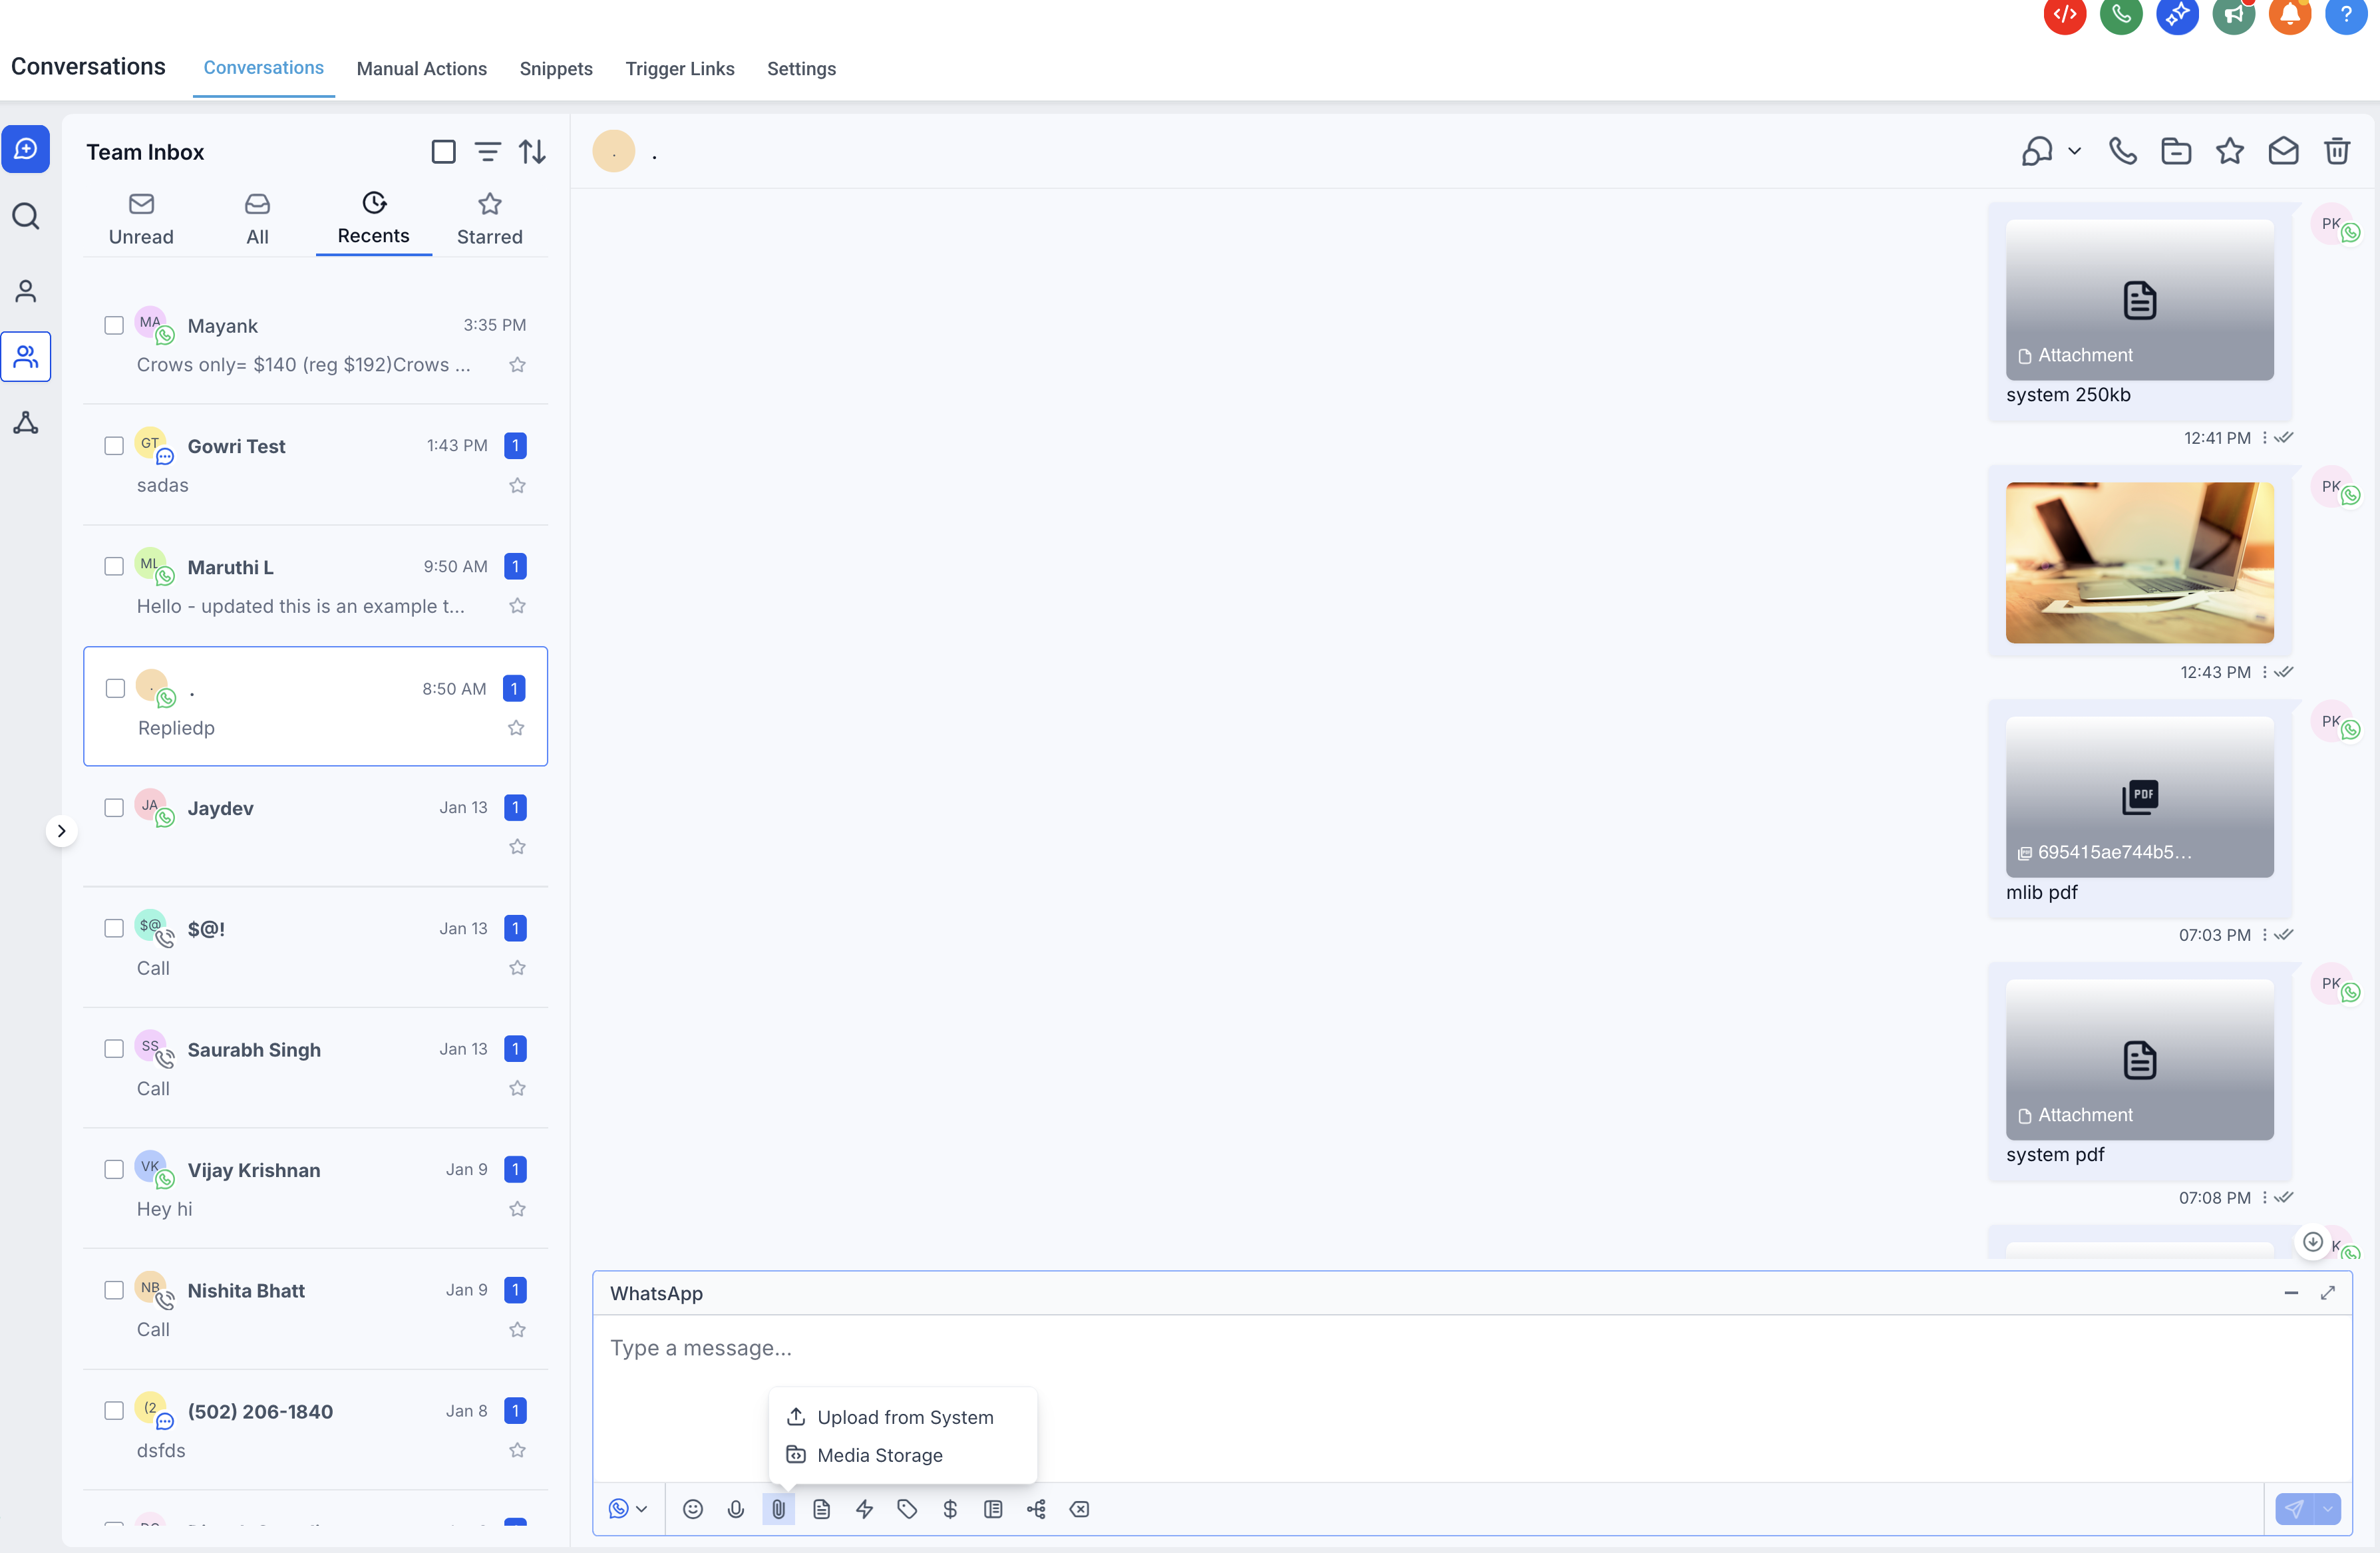This screenshot has height=1553, width=2380.
Task: Select the emoji picker in the message toolbar
Action: point(693,1509)
